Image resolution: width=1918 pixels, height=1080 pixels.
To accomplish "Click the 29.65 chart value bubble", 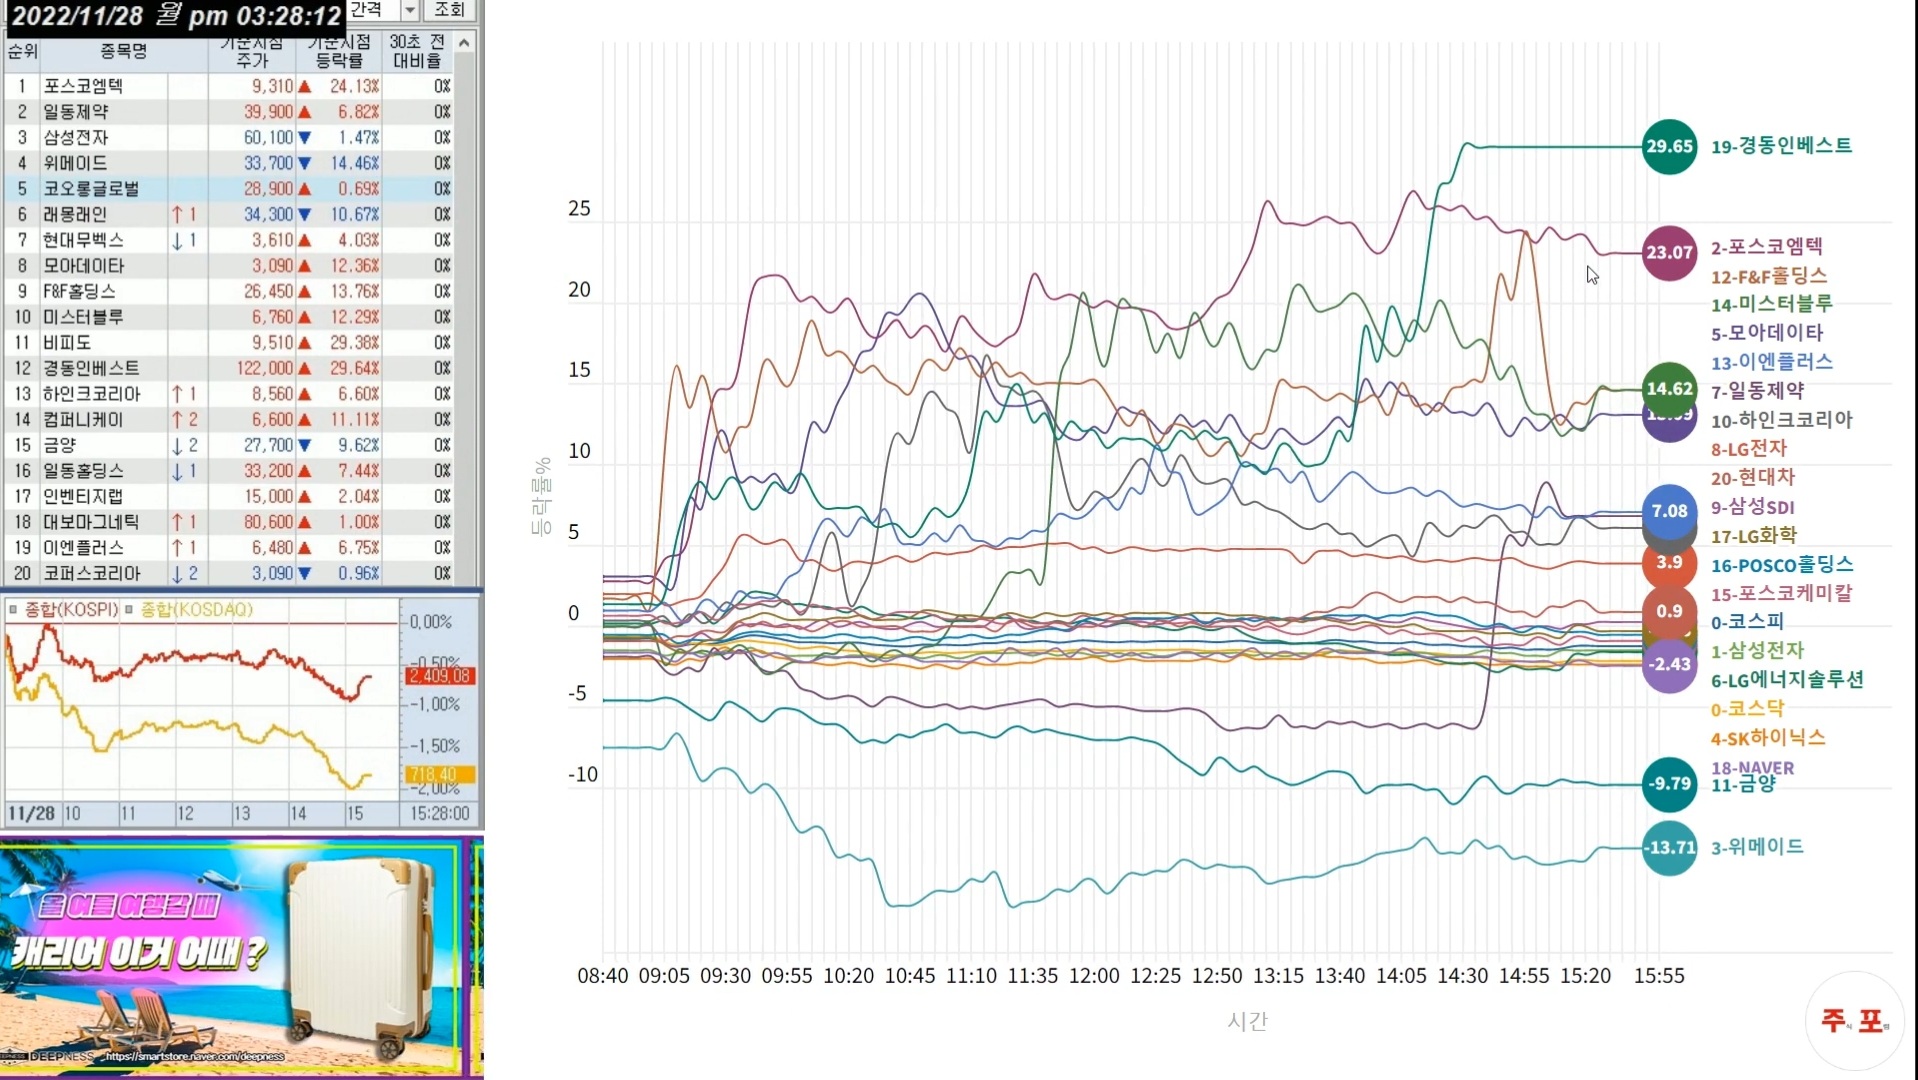I will coord(1669,146).
